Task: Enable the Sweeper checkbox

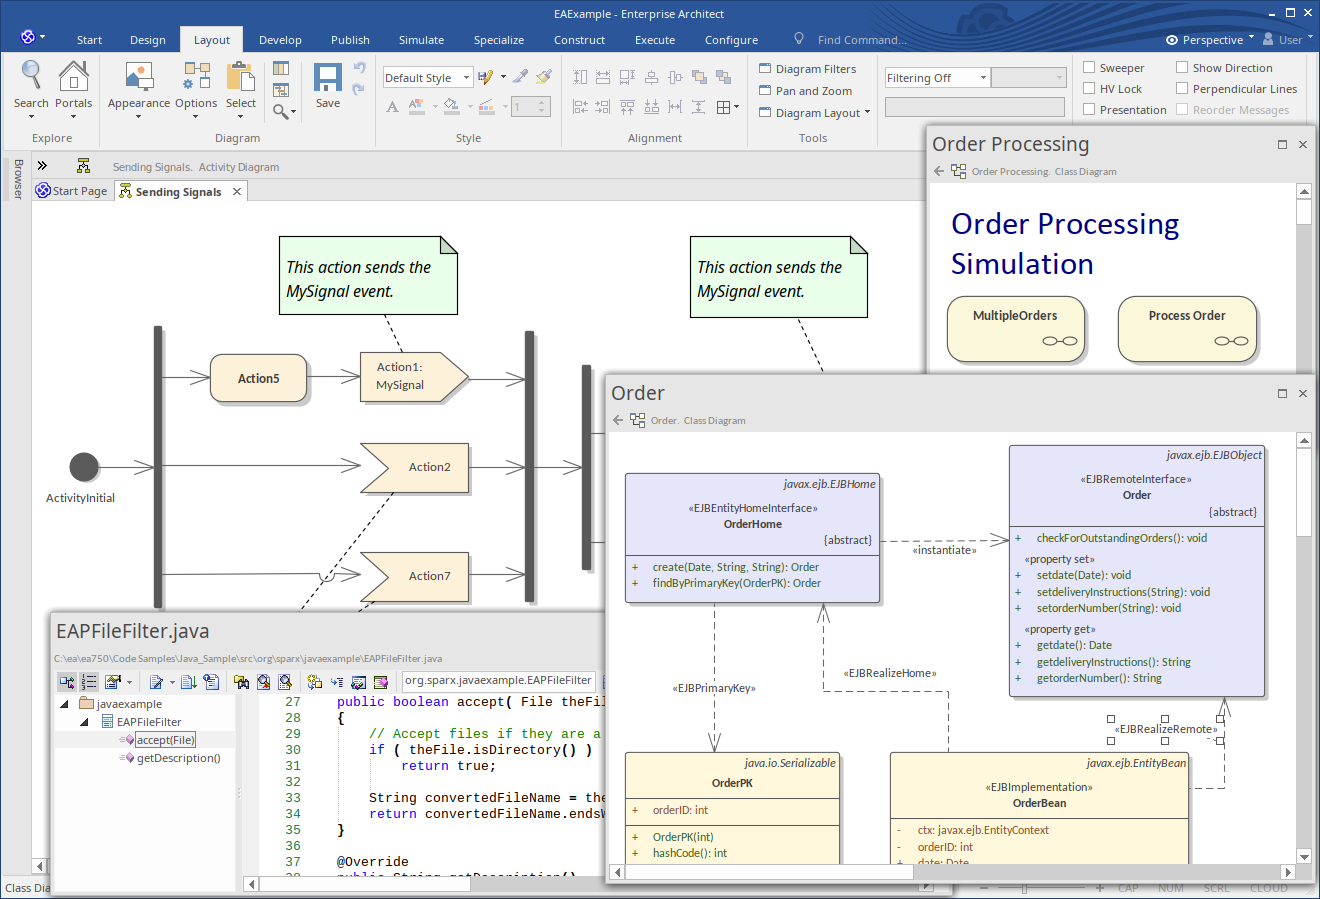Action: [1090, 68]
